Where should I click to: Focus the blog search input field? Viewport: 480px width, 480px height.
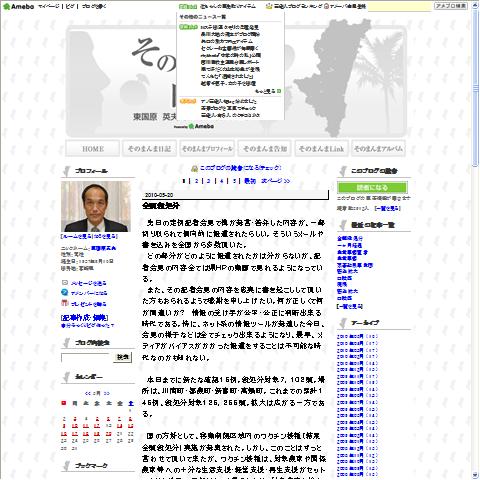click(x=86, y=358)
